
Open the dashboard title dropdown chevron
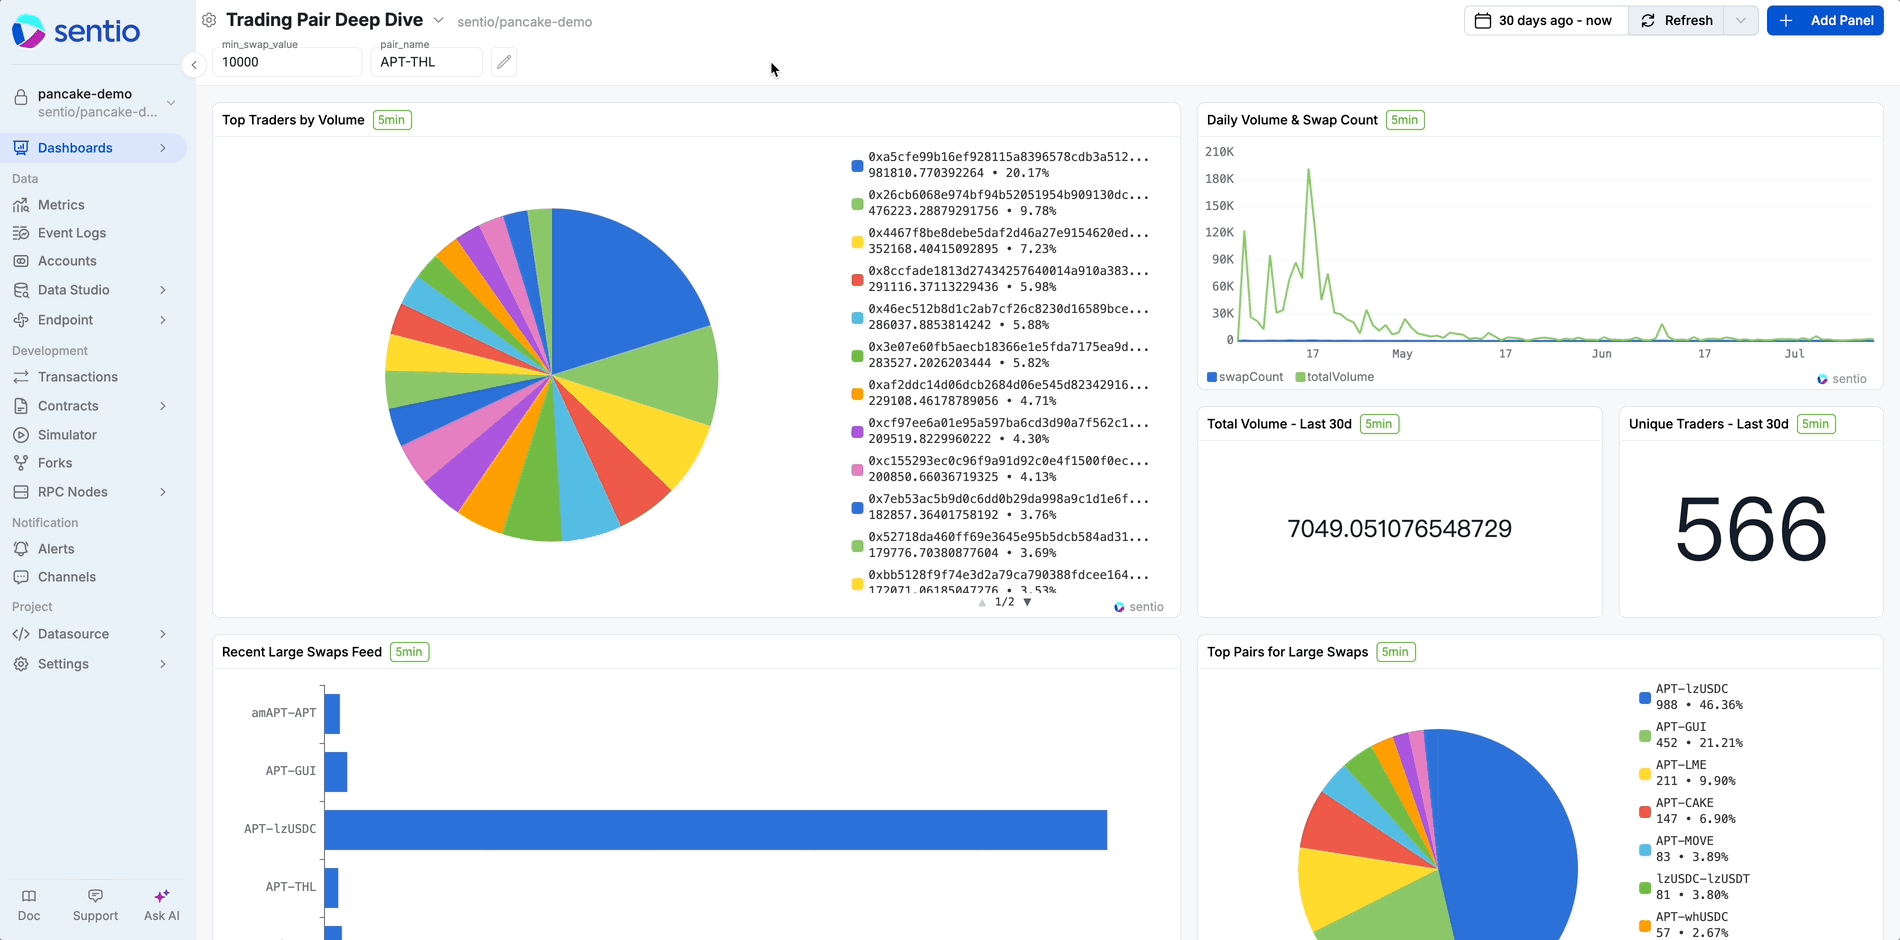click(438, 20)
